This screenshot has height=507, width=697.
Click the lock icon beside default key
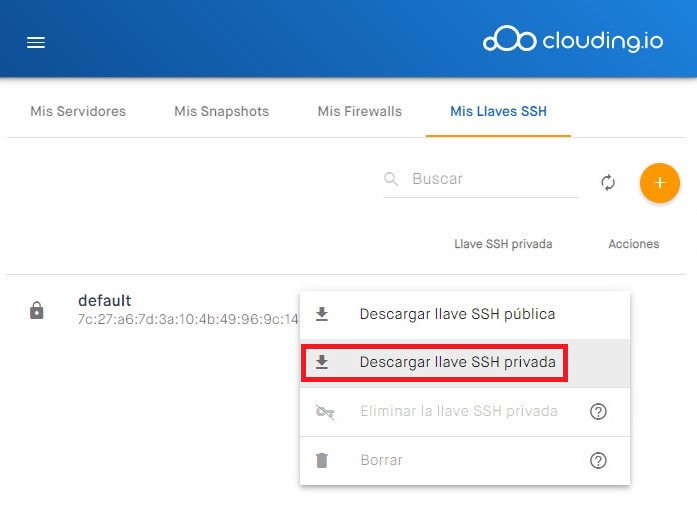37,311
